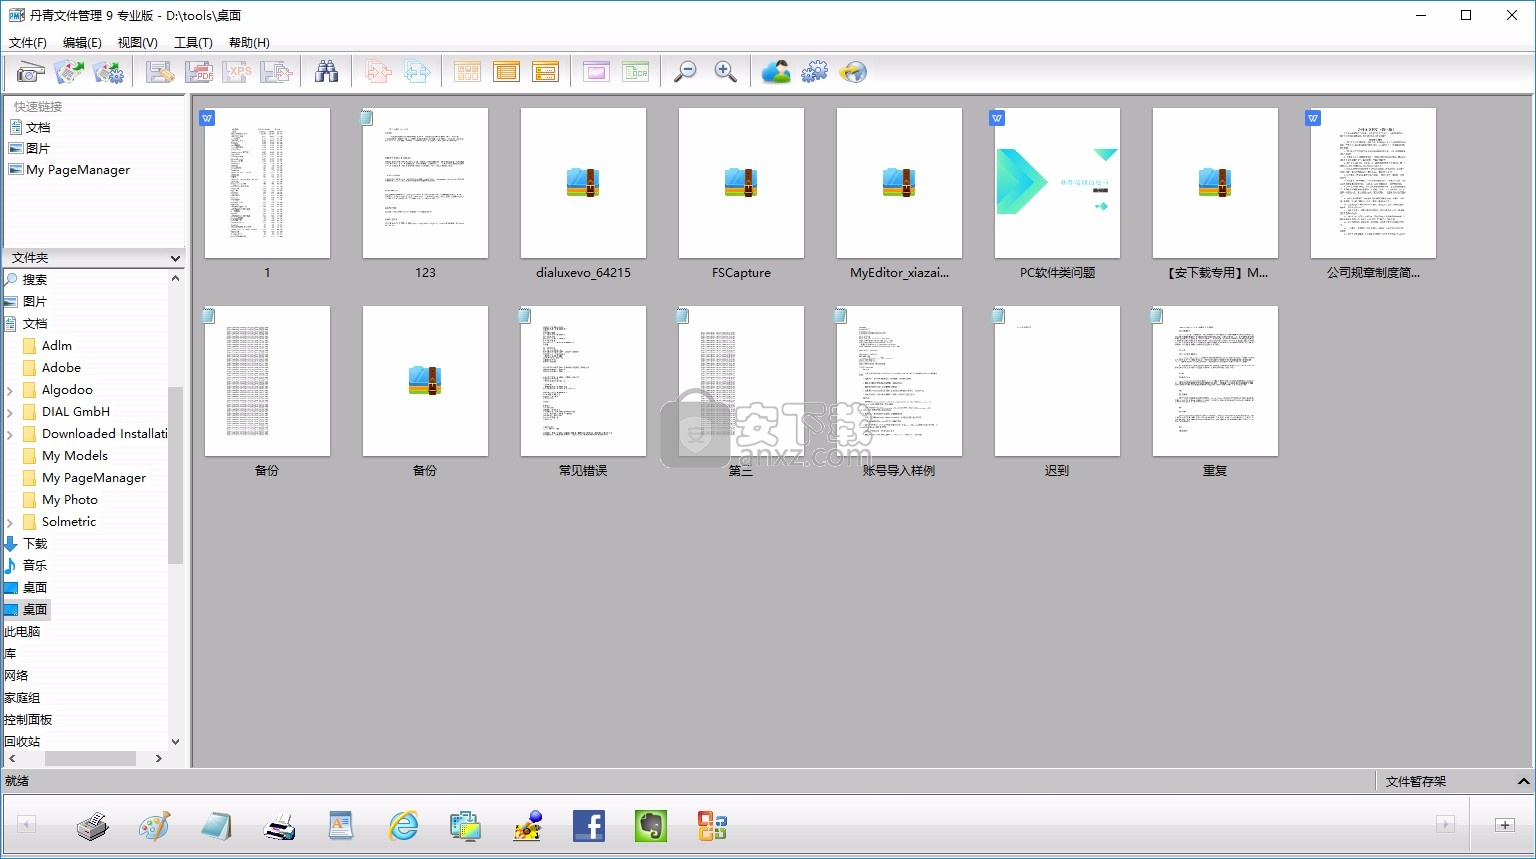Image resolution: width=1536 pixels, height=859 pixels.
Task: Click 图片 under 快速链接
Action: [38, 148]
